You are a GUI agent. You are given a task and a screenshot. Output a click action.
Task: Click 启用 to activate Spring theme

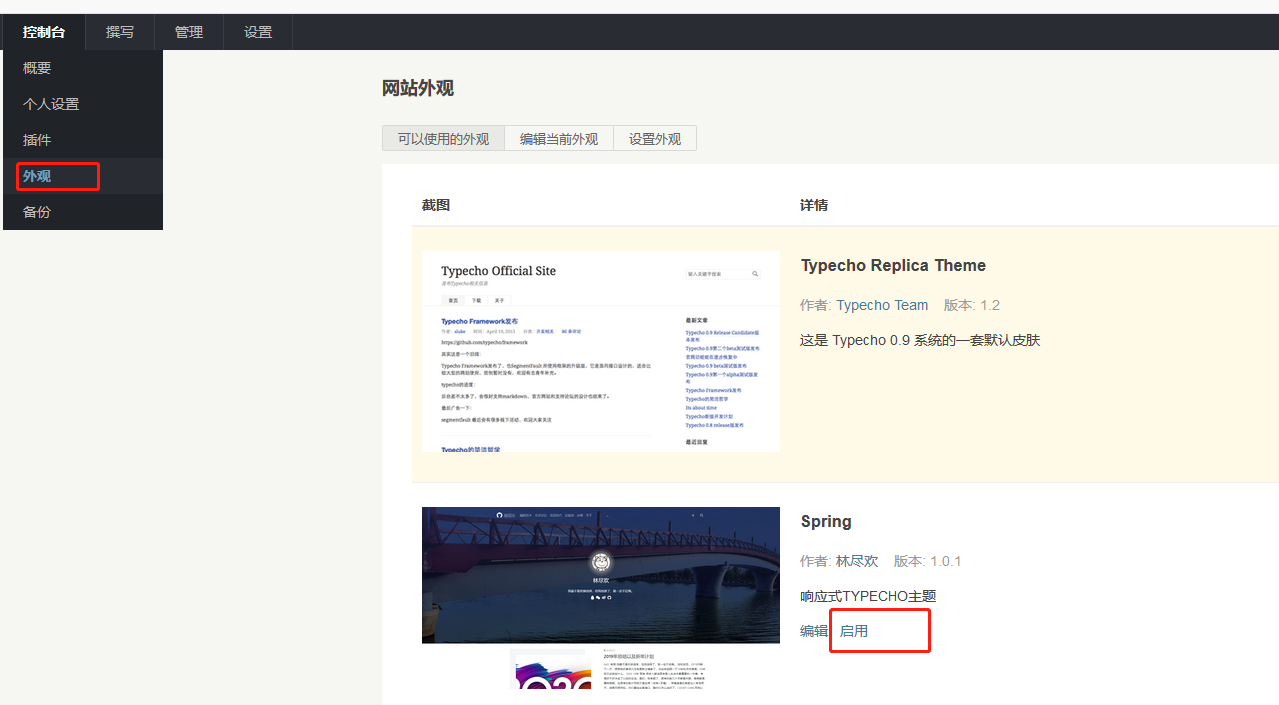tap(854, 631)
